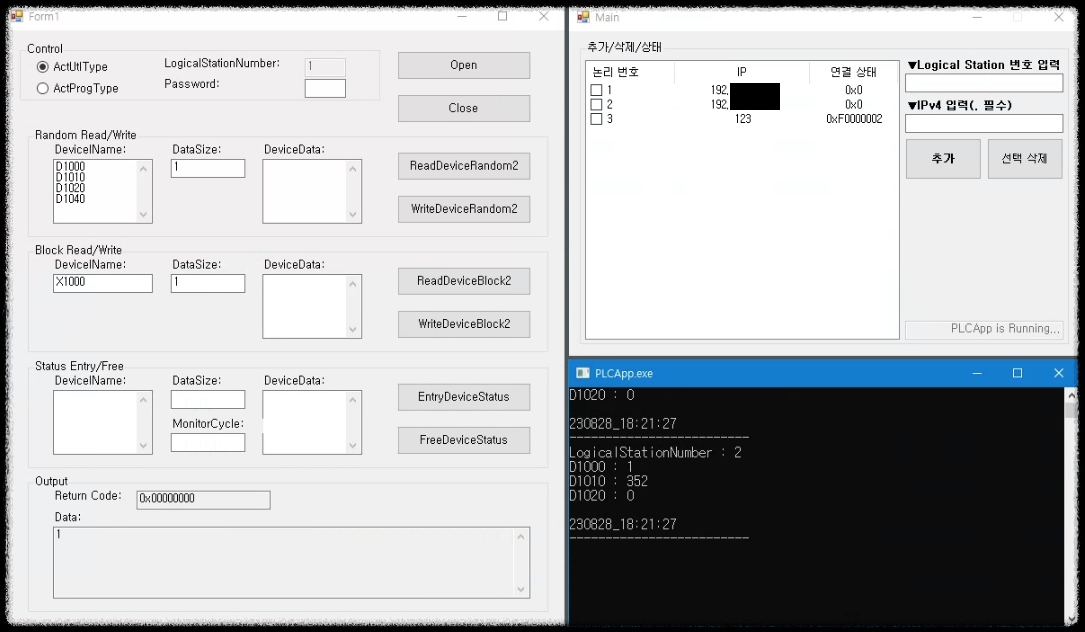The image size is (1085, 632).
Task: Click the IPv4 입력 input field
Action: click(x=984, y=123)
